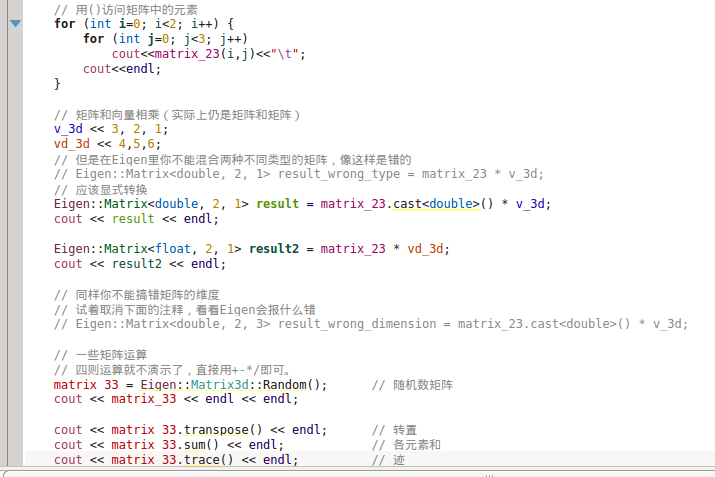Click on 'for (int j=0; j<3; j++)' line
715x477 pixels.
[166, 39]
